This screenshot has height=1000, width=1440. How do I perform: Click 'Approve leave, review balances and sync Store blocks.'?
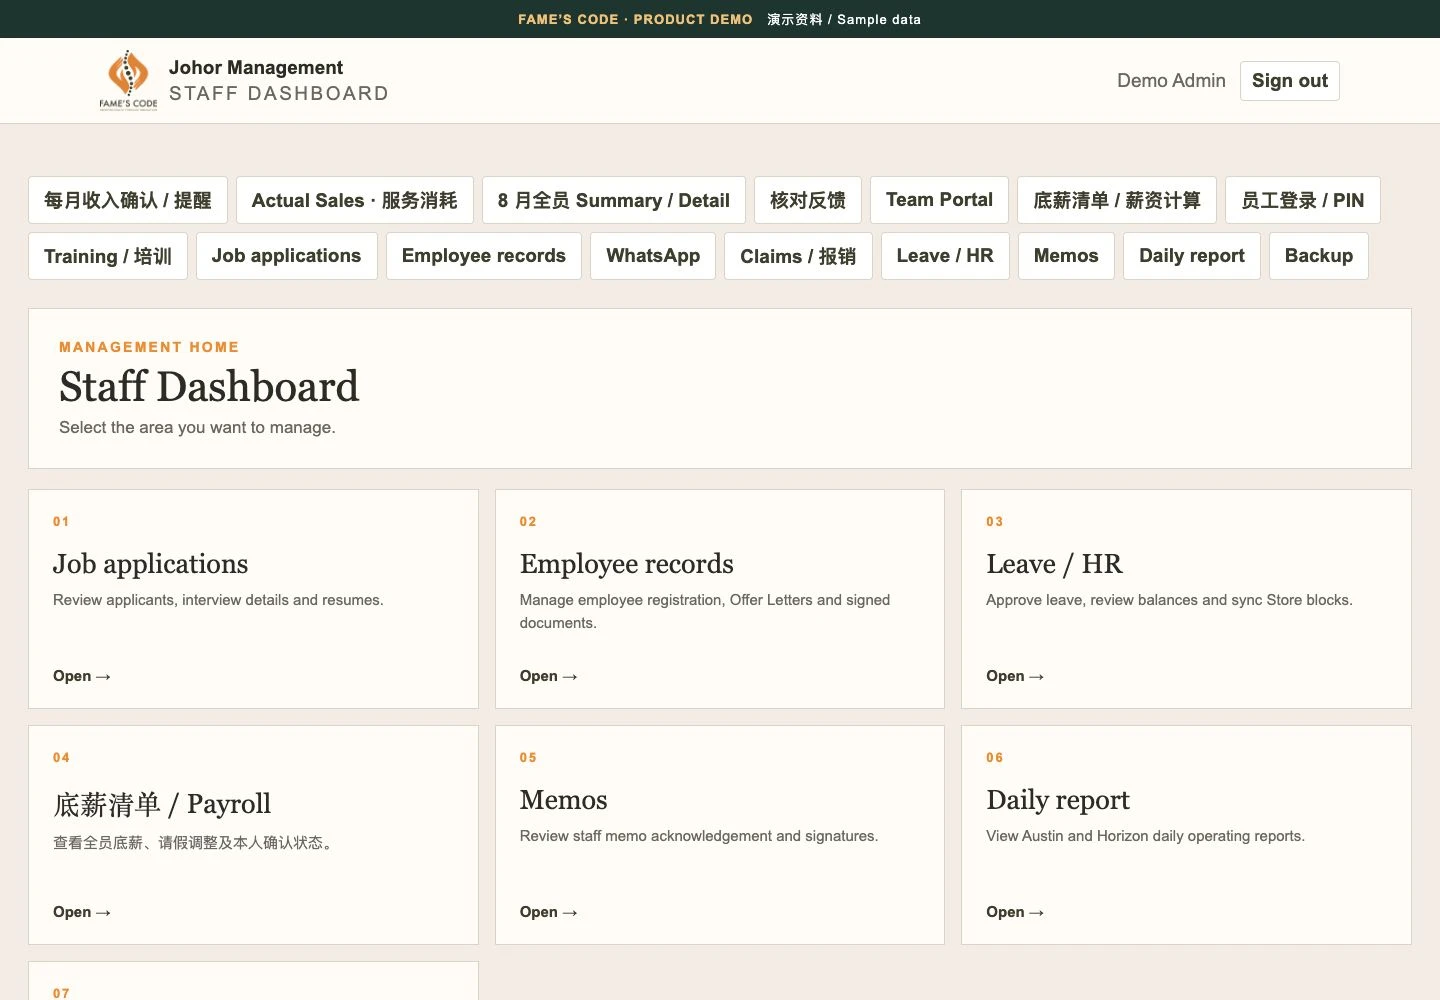point(1169,600)
